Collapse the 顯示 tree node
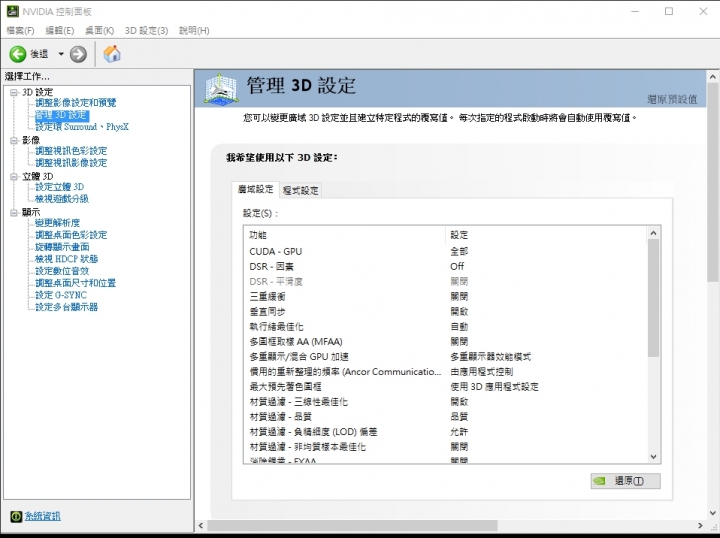Screen dimensions: 720x538 [x=14, y=212]
